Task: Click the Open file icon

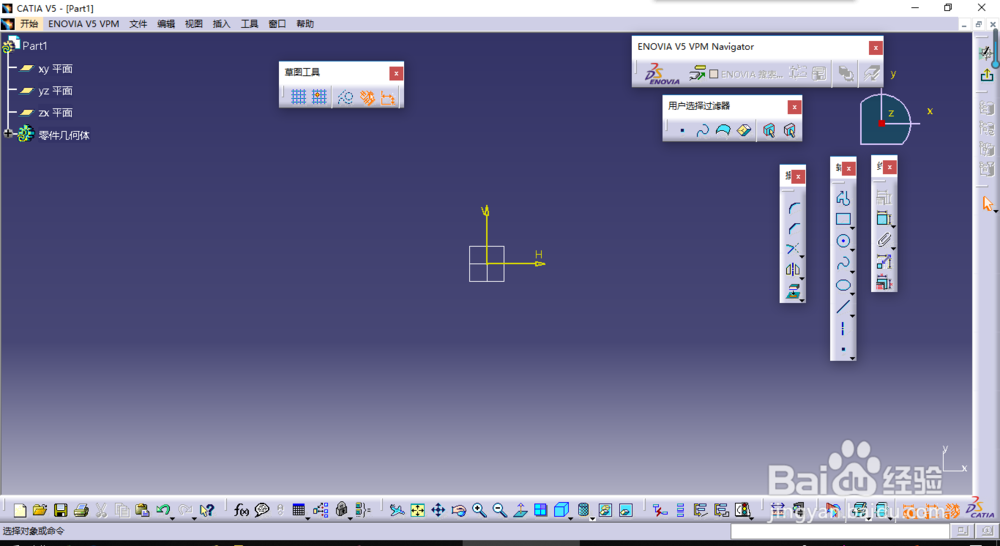Action: [x=40, y=510]
